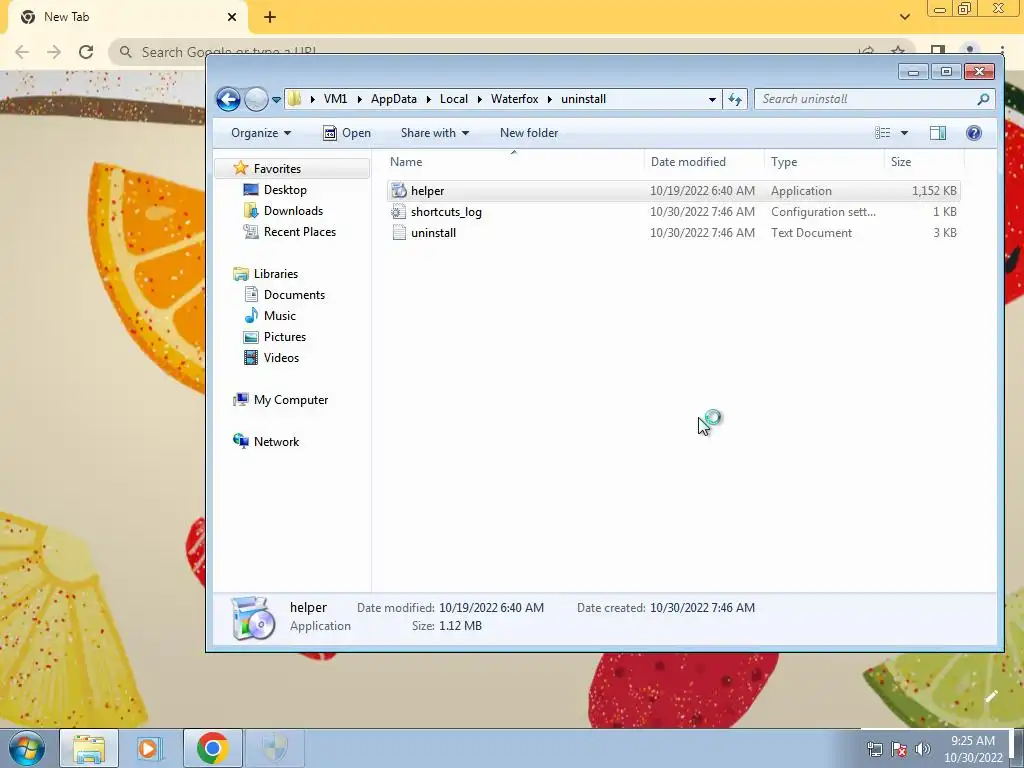Click the Windows Start button
This screenshot has width=1024, height=768.
click(27, 748)
